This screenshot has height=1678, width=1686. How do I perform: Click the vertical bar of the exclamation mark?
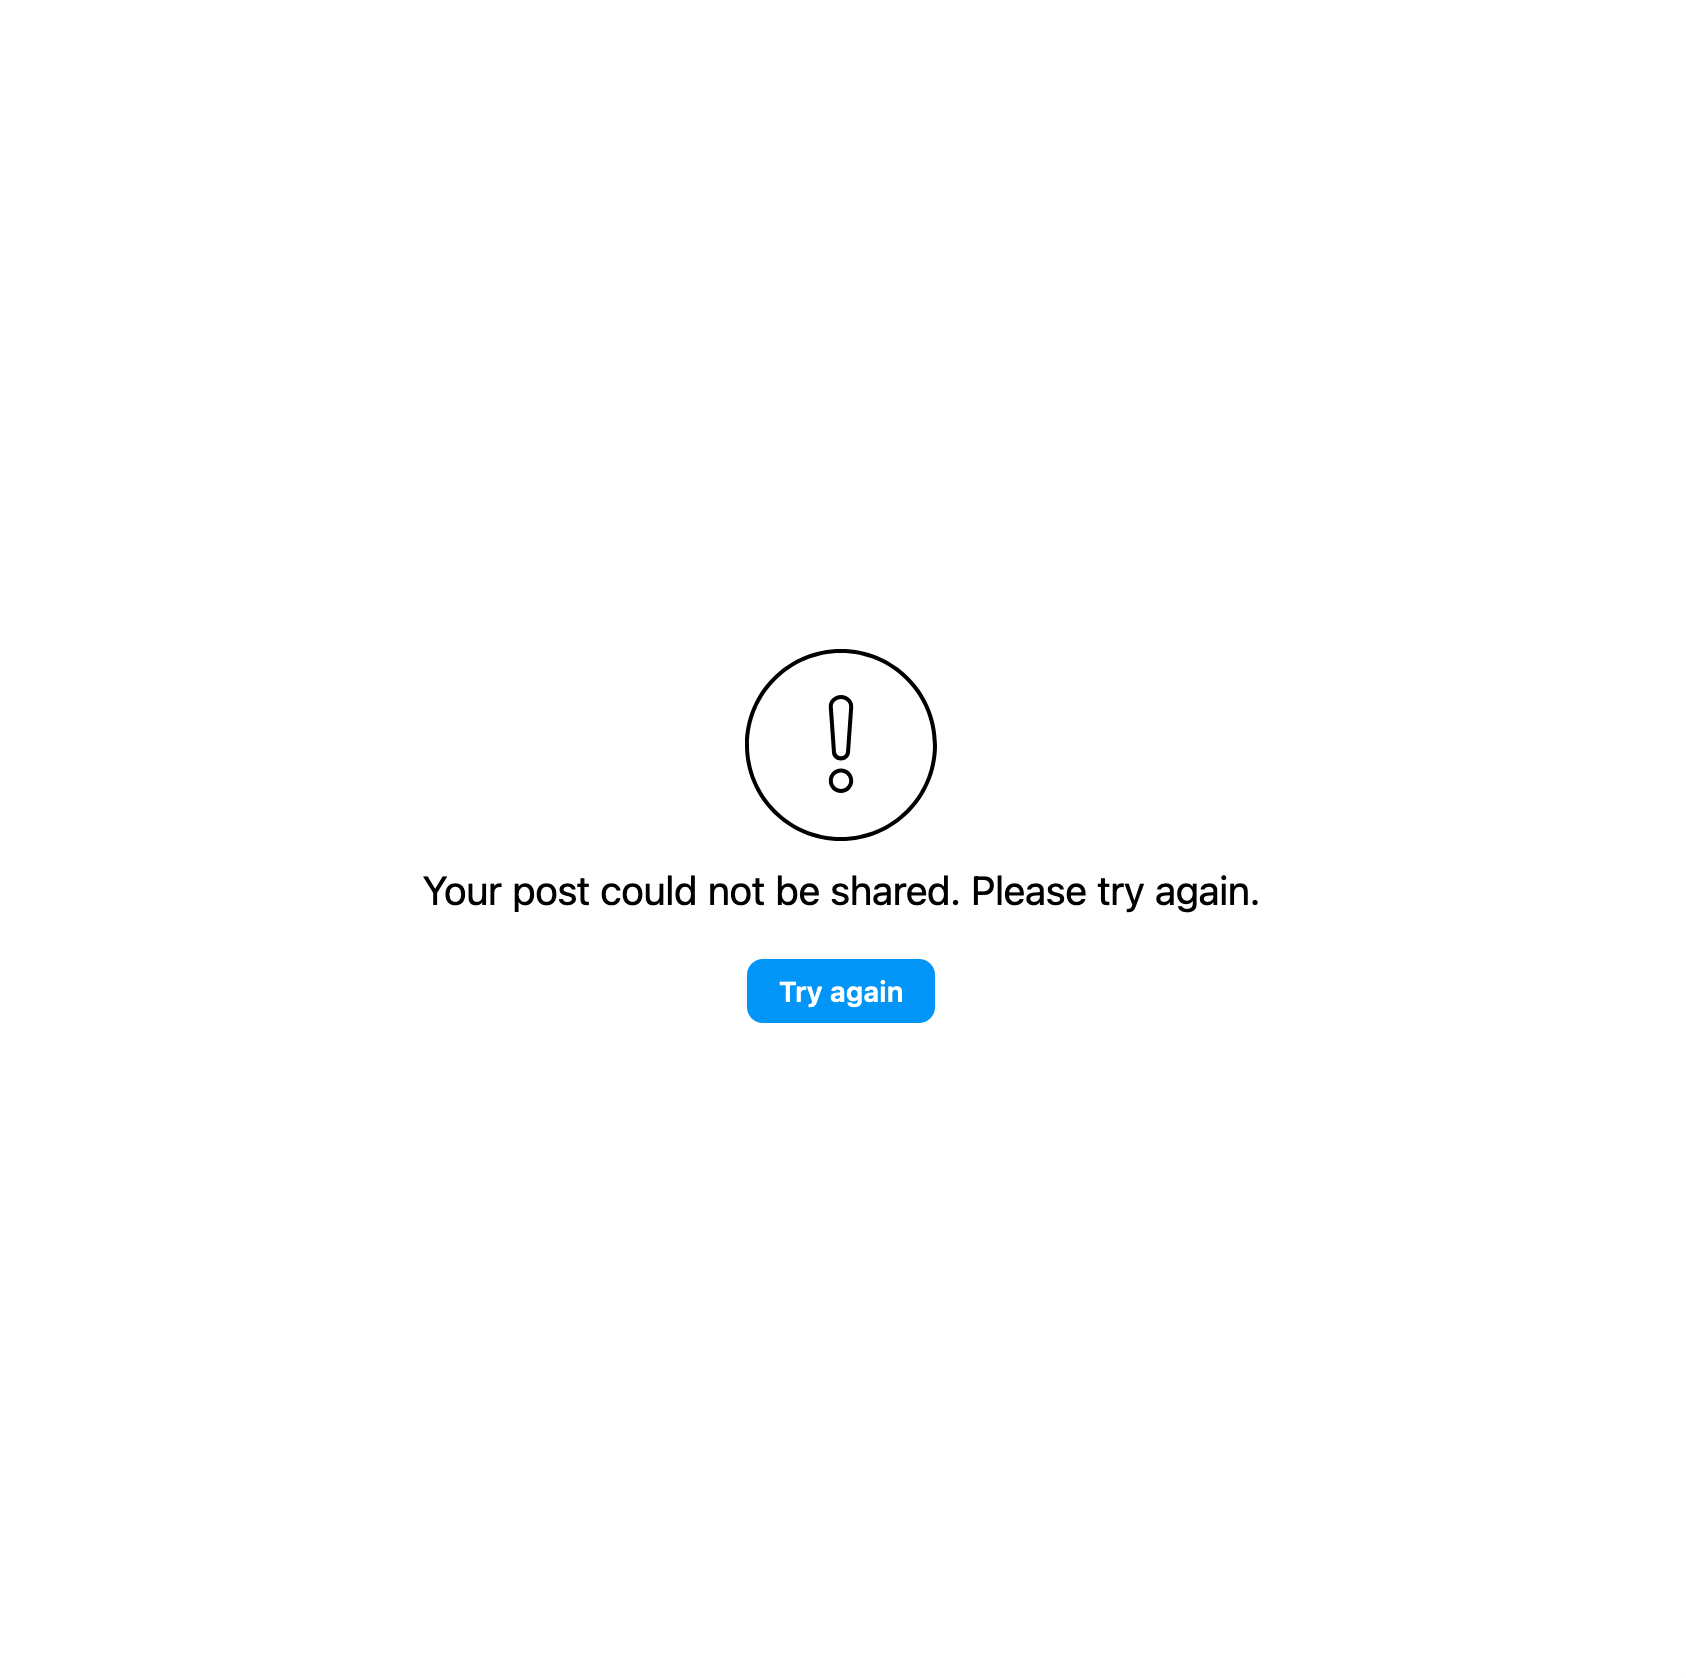(841, 728)
